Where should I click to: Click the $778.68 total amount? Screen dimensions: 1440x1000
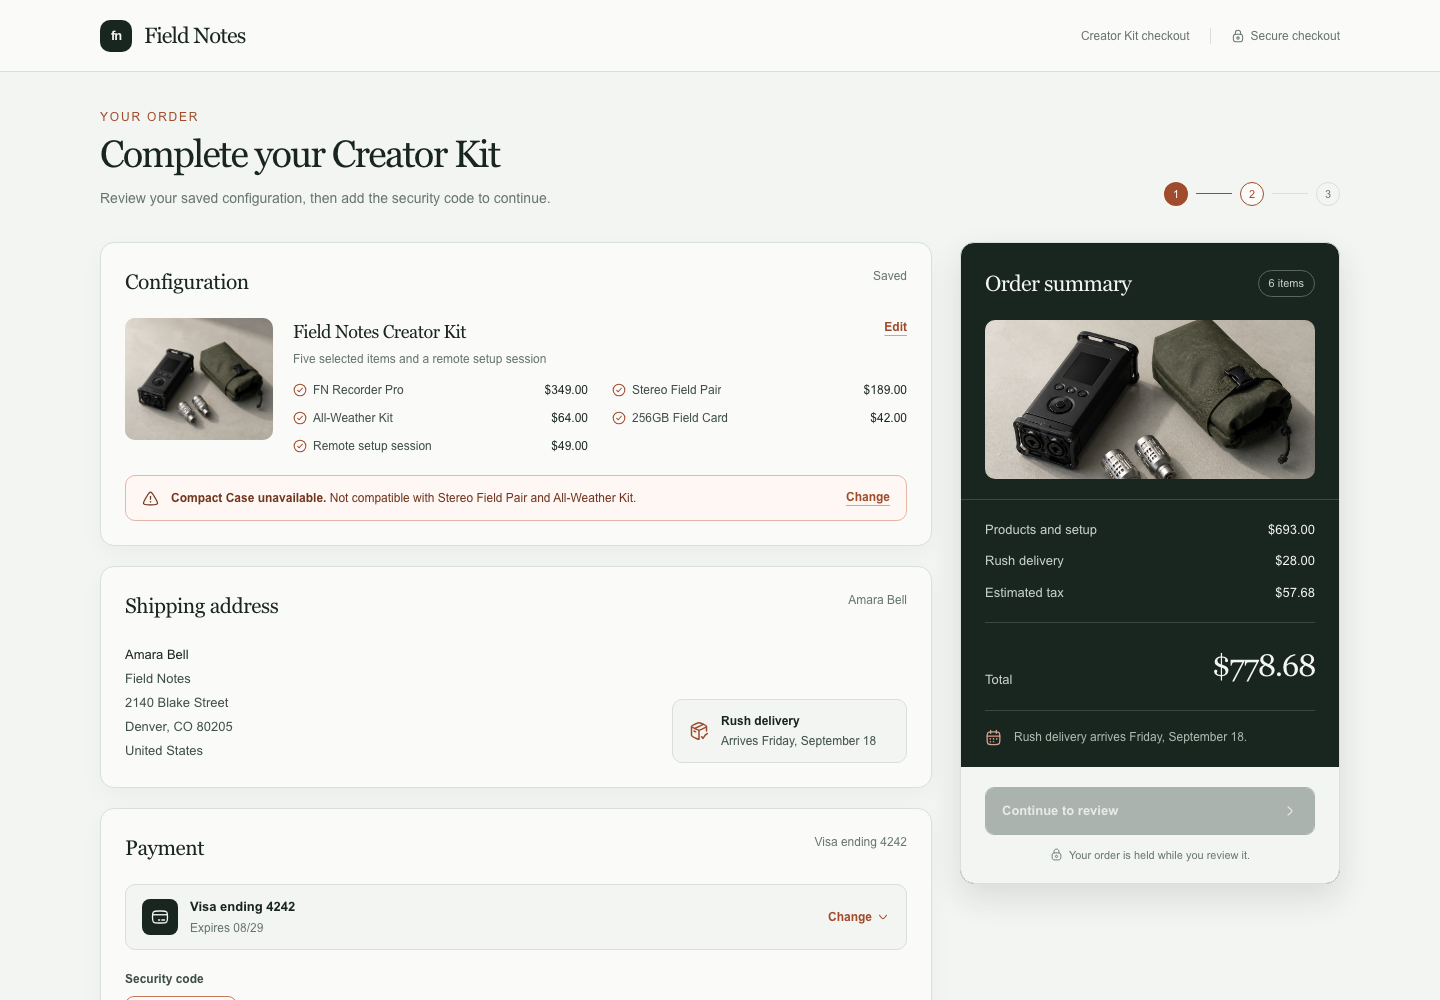(x=1264, y=666)
